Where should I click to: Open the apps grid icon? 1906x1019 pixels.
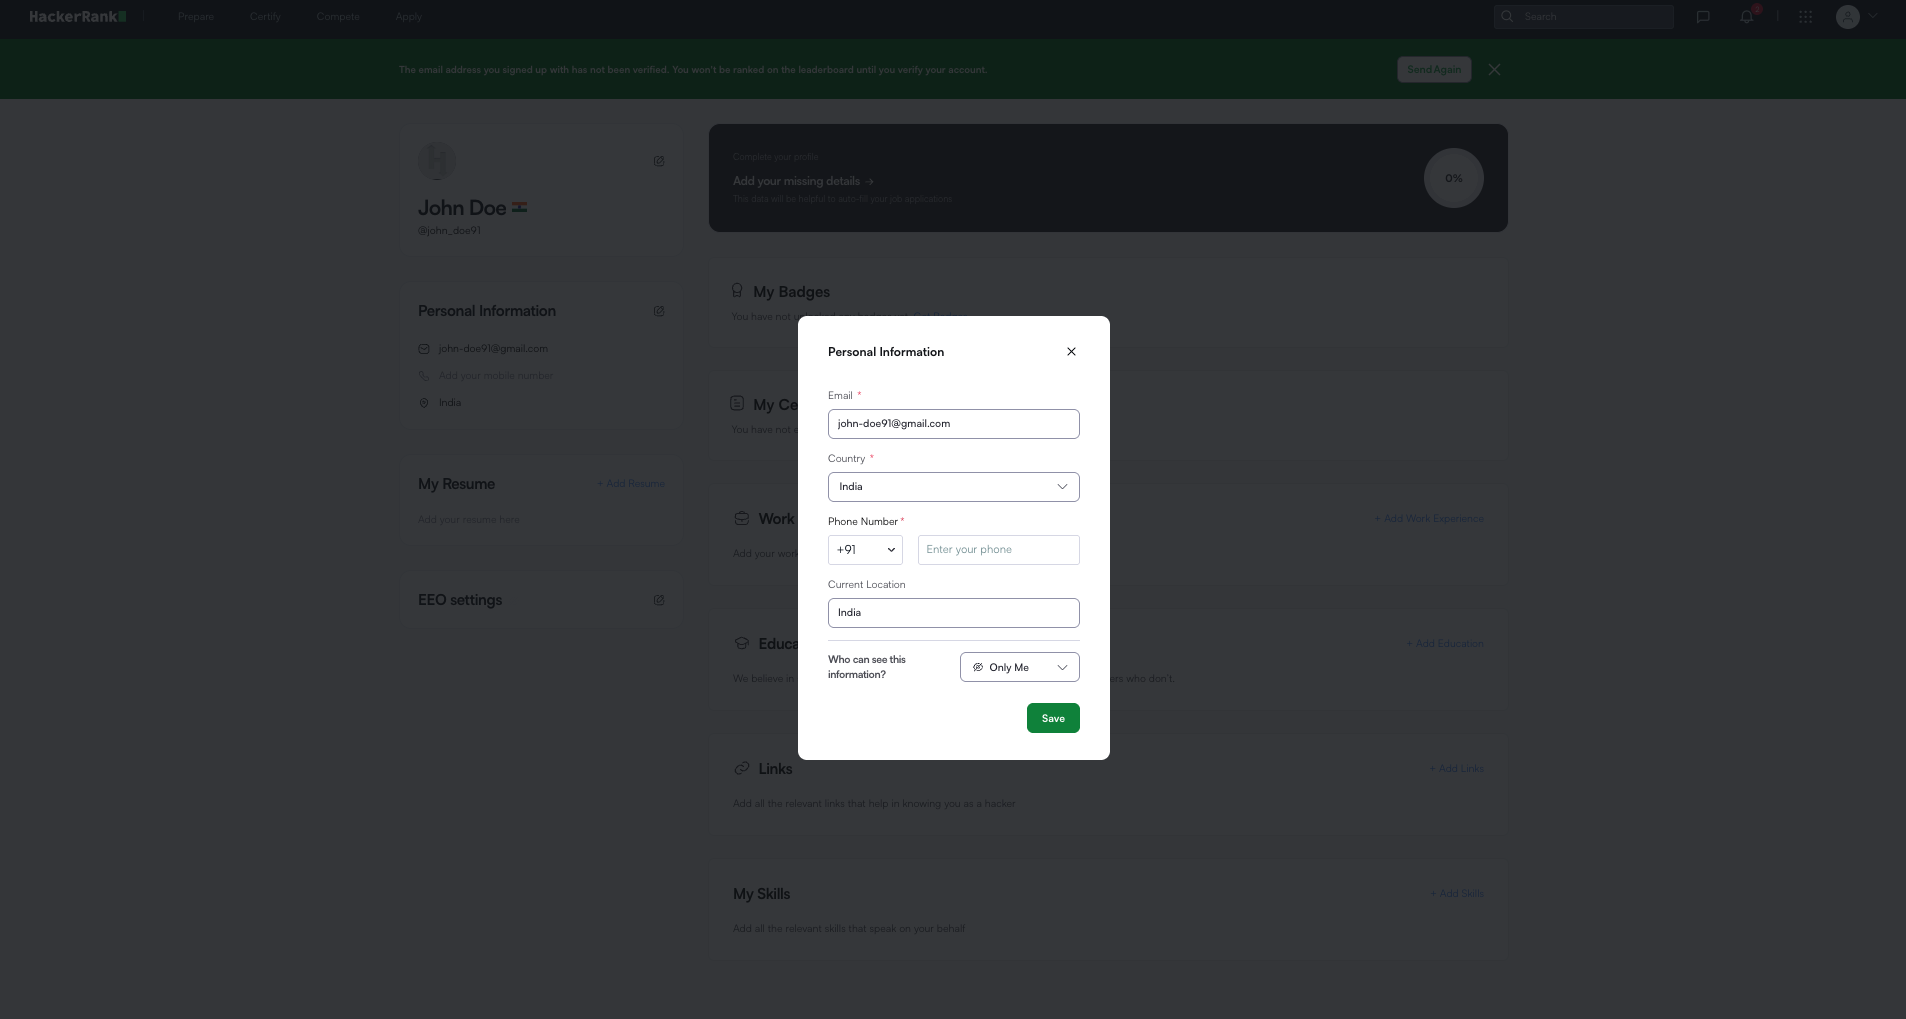coord(1805,17)
